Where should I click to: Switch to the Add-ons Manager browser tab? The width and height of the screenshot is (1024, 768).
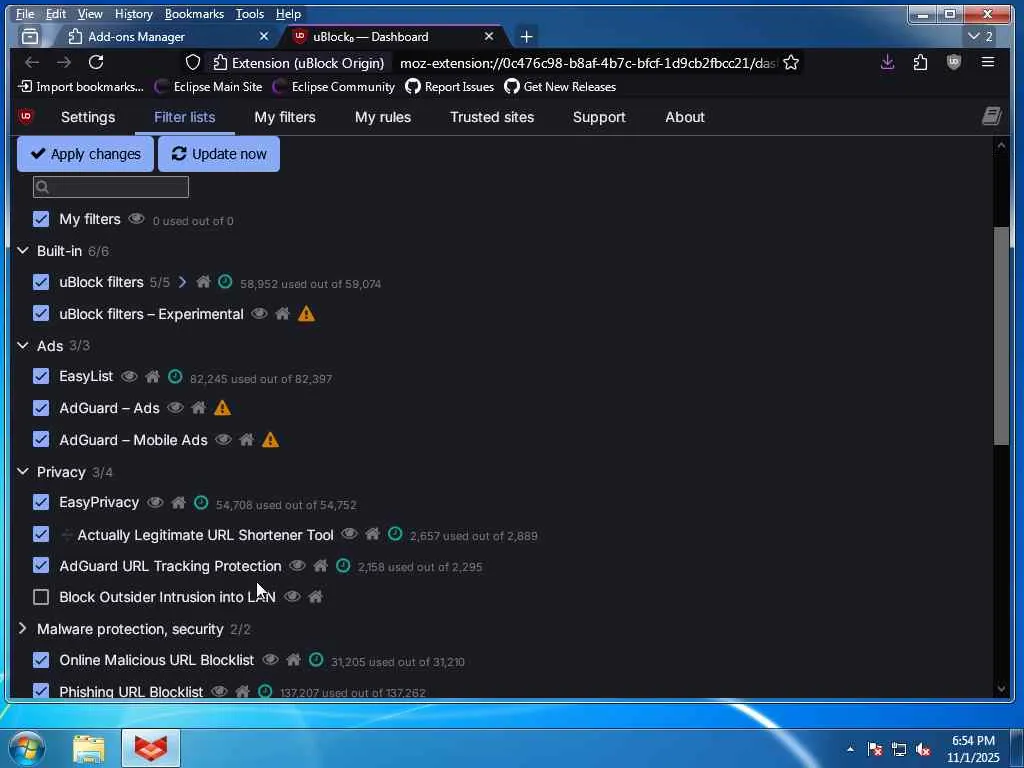pos(168,37)
